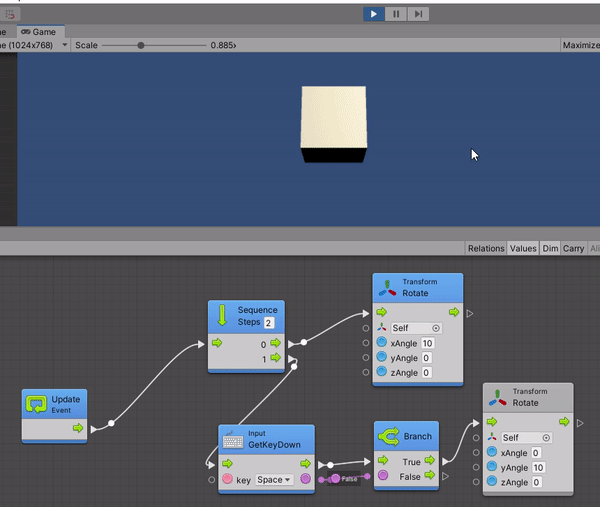This screenshot has height=507, width=600.
Task: Click the Update Event node icon
Action: 37,405
